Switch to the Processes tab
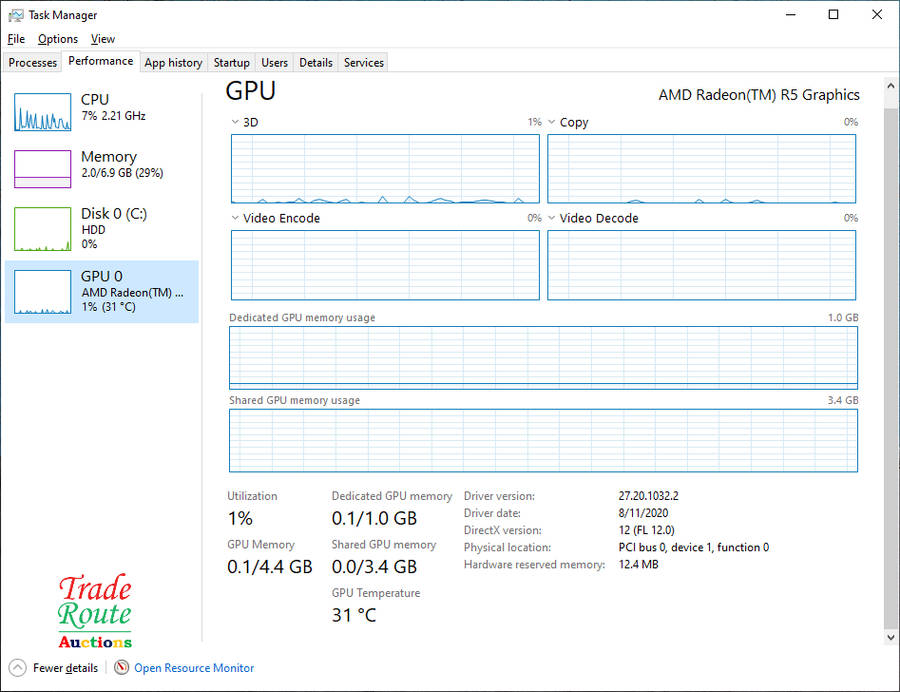 tap(32, 62)
